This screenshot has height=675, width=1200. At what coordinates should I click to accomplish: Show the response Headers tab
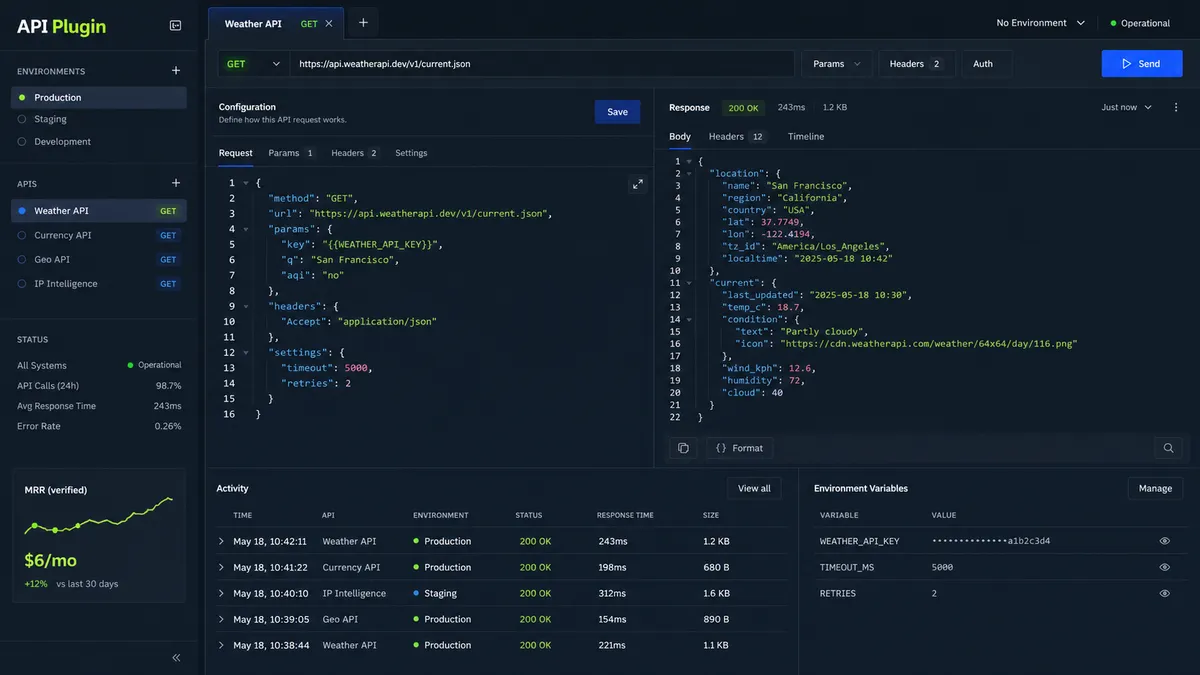coord(738,136)
